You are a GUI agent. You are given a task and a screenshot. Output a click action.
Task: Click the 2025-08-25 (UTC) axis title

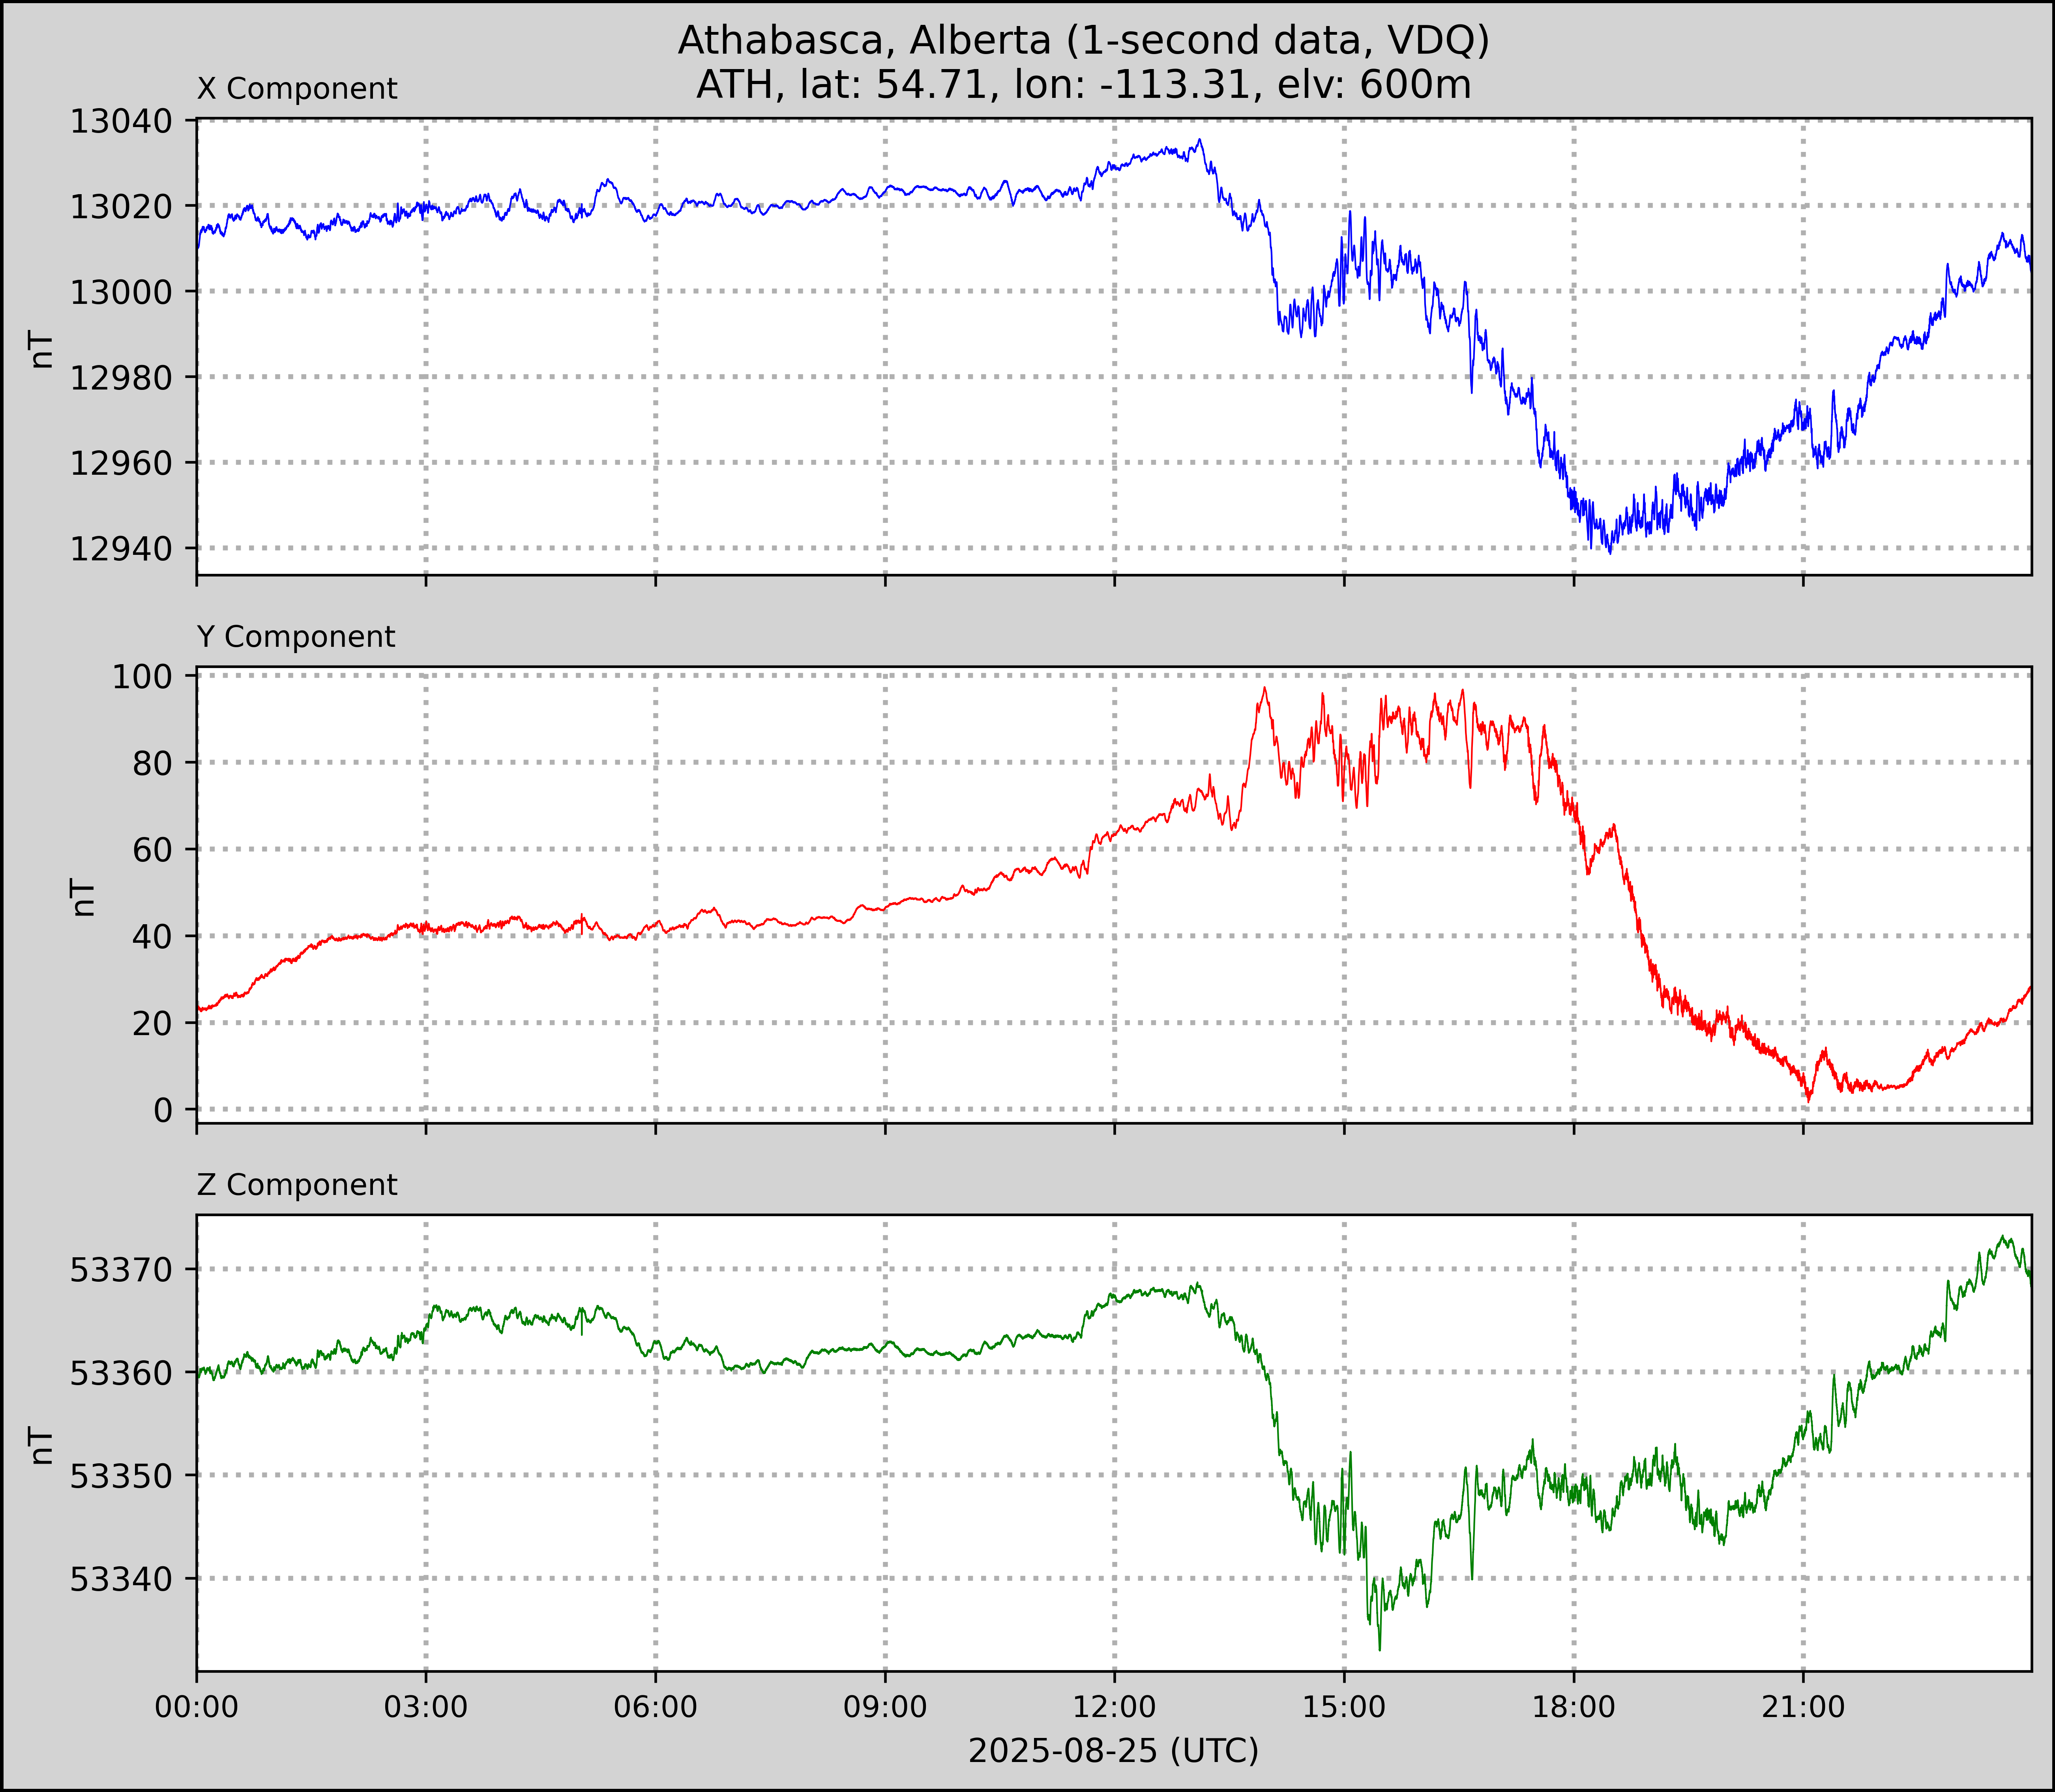click(1113, 1751)
